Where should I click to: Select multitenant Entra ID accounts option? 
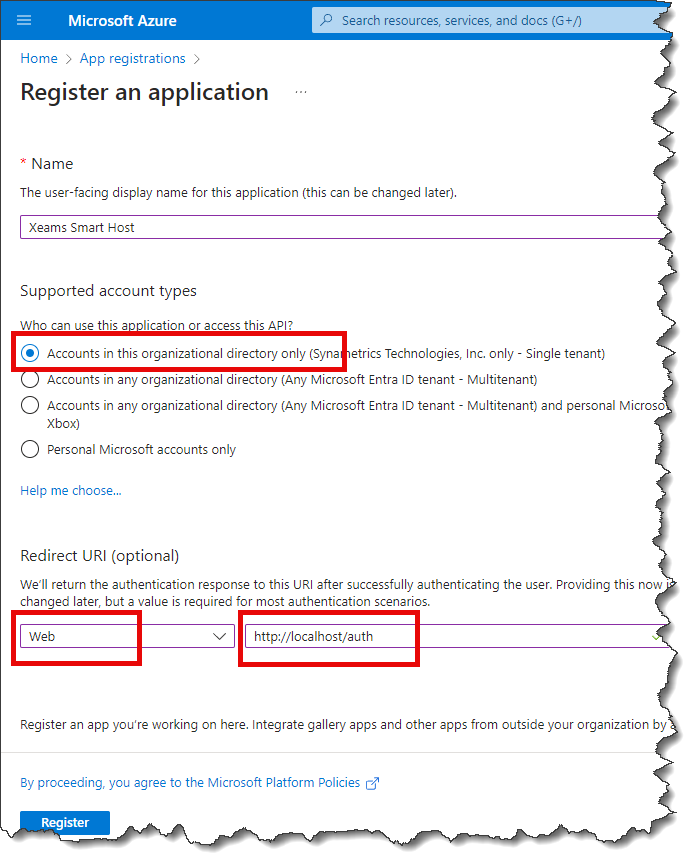31,379
